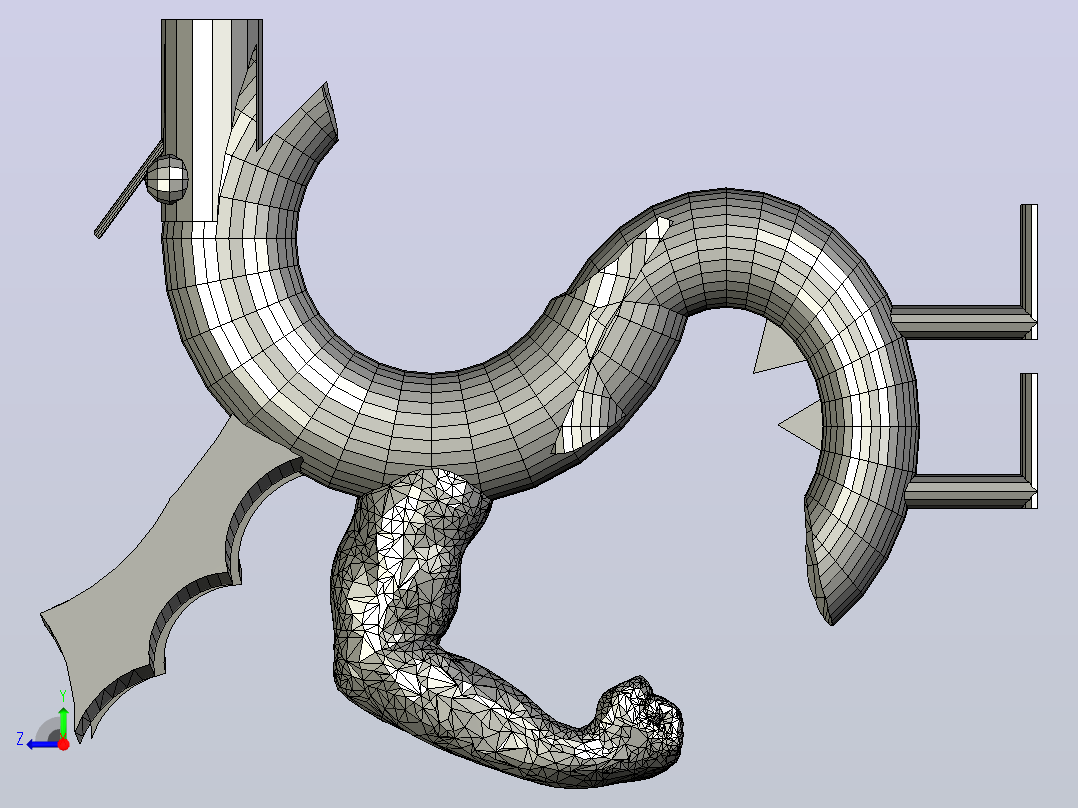Click the green Y axis arrow of the triad
The image size is (1078, 808).
63,721
